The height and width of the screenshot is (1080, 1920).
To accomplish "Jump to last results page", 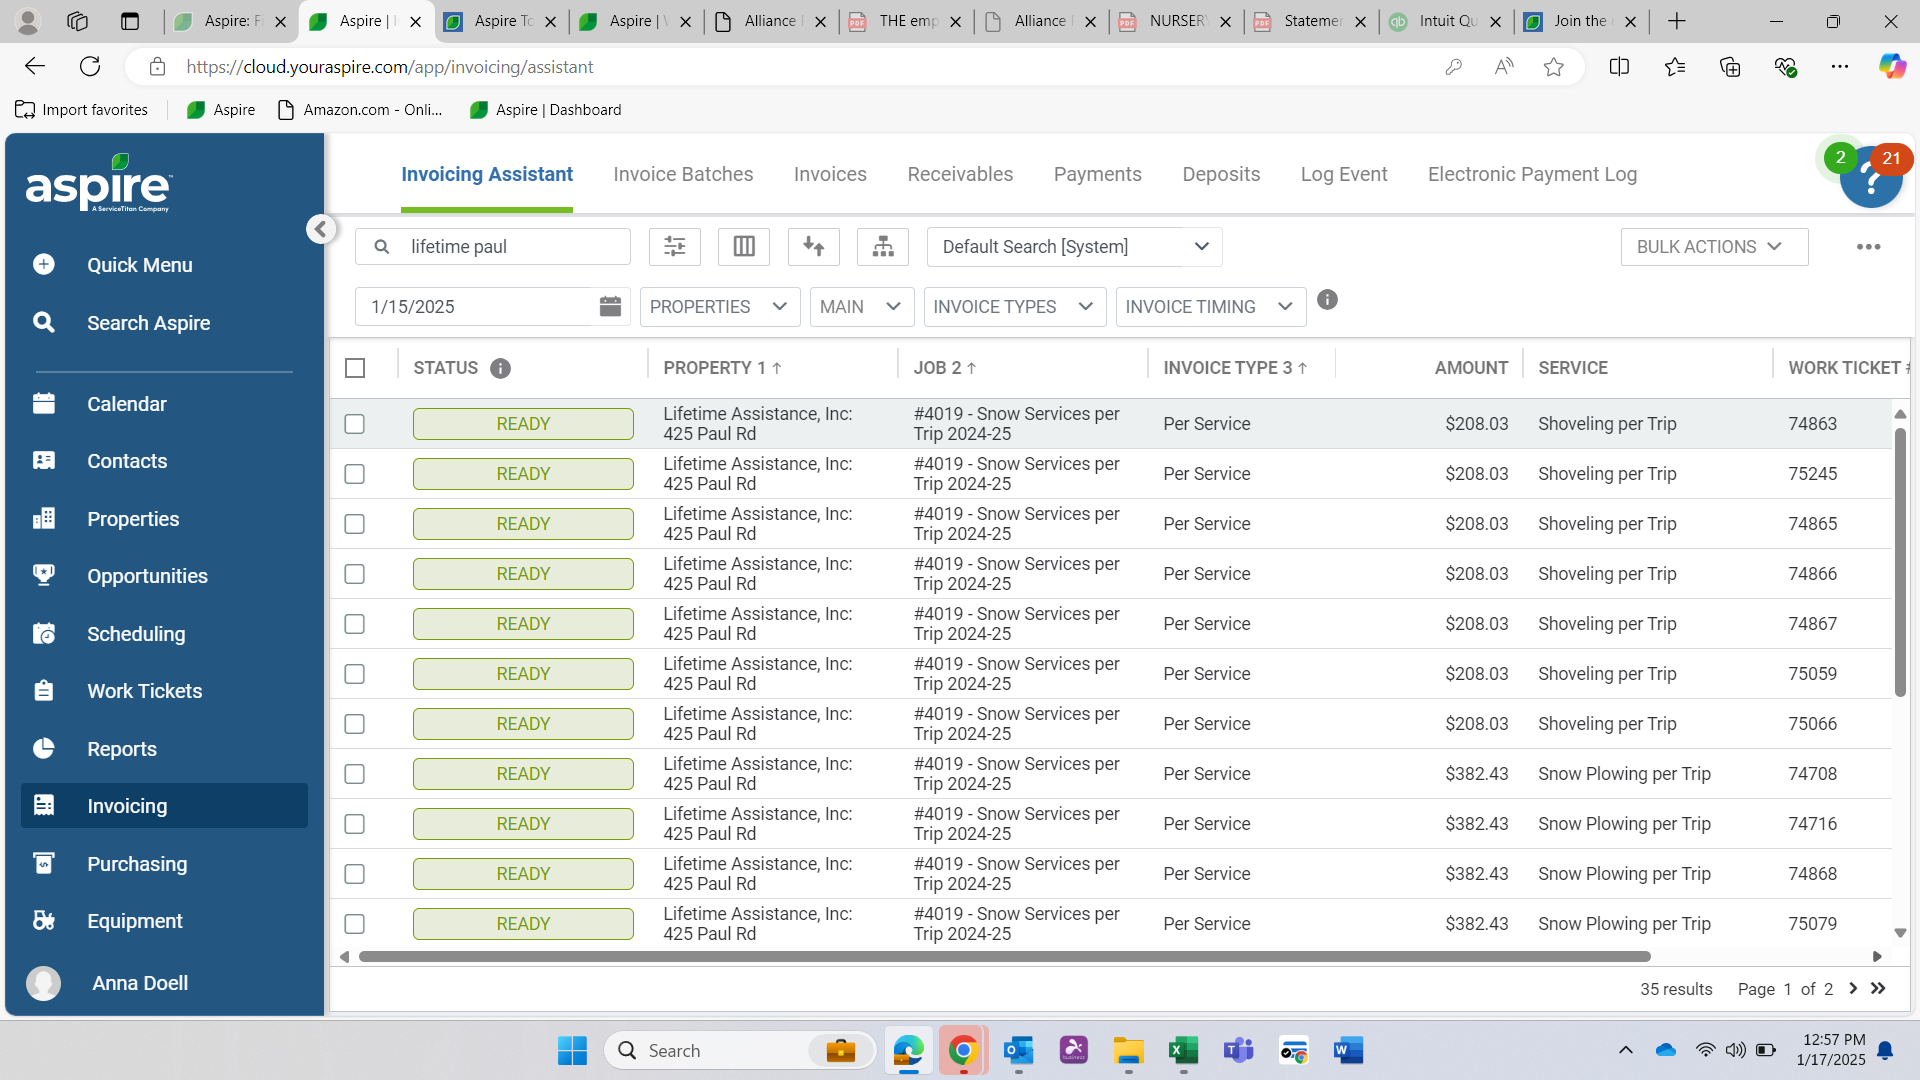I will tap(1878, 989).
